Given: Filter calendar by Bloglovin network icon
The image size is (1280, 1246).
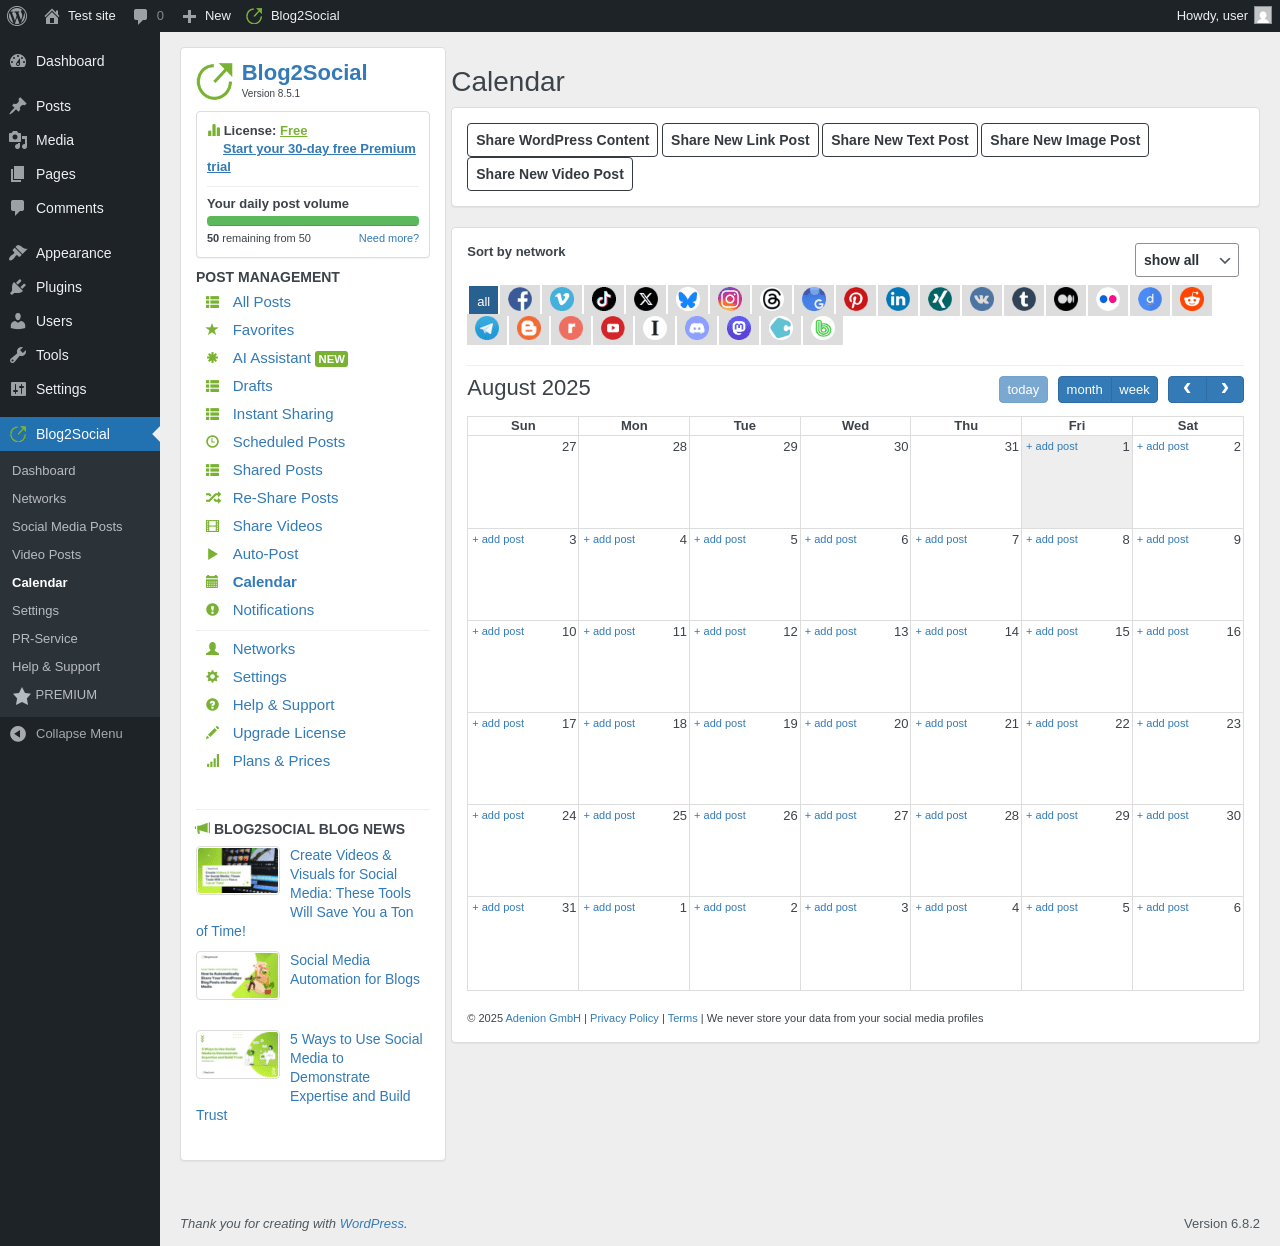Looking at the screenshot, I should point(823,328).
